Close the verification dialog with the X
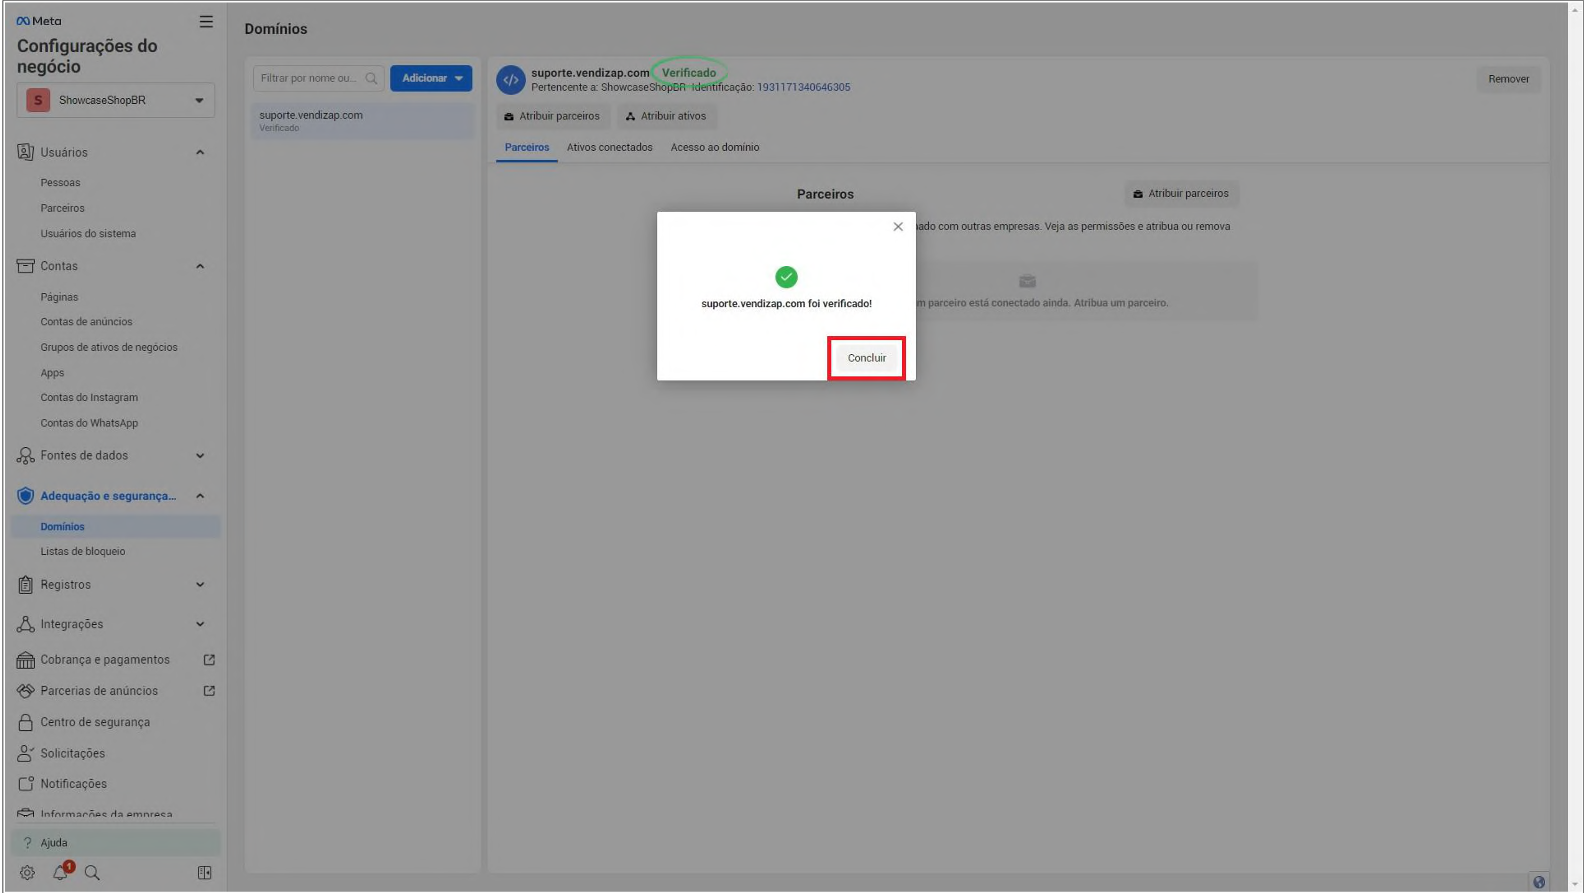Viewport: 1585px width, 893px height. pos(898,227)
